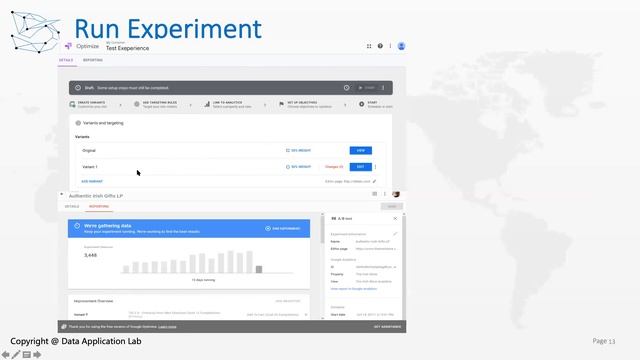
Task: Click the schedule icon beside Start button
Action: [347, 88]
